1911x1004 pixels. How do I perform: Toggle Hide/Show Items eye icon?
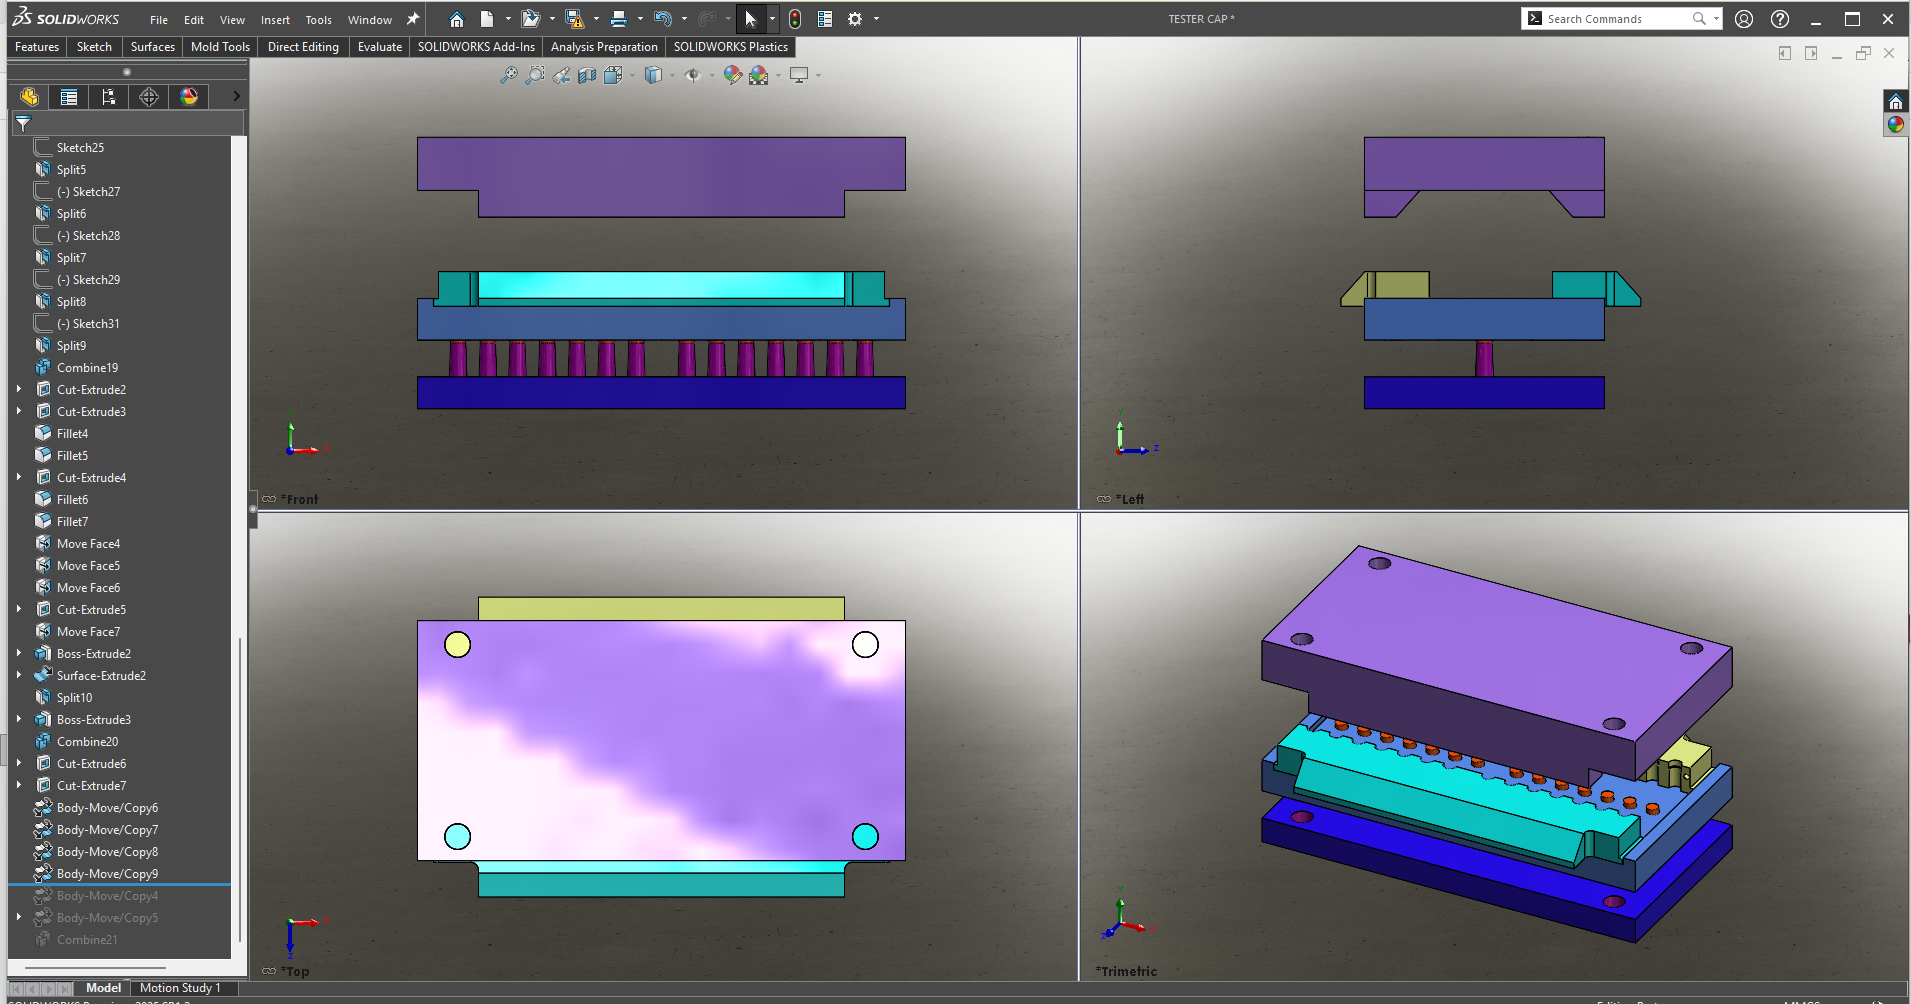click(692, 75)
